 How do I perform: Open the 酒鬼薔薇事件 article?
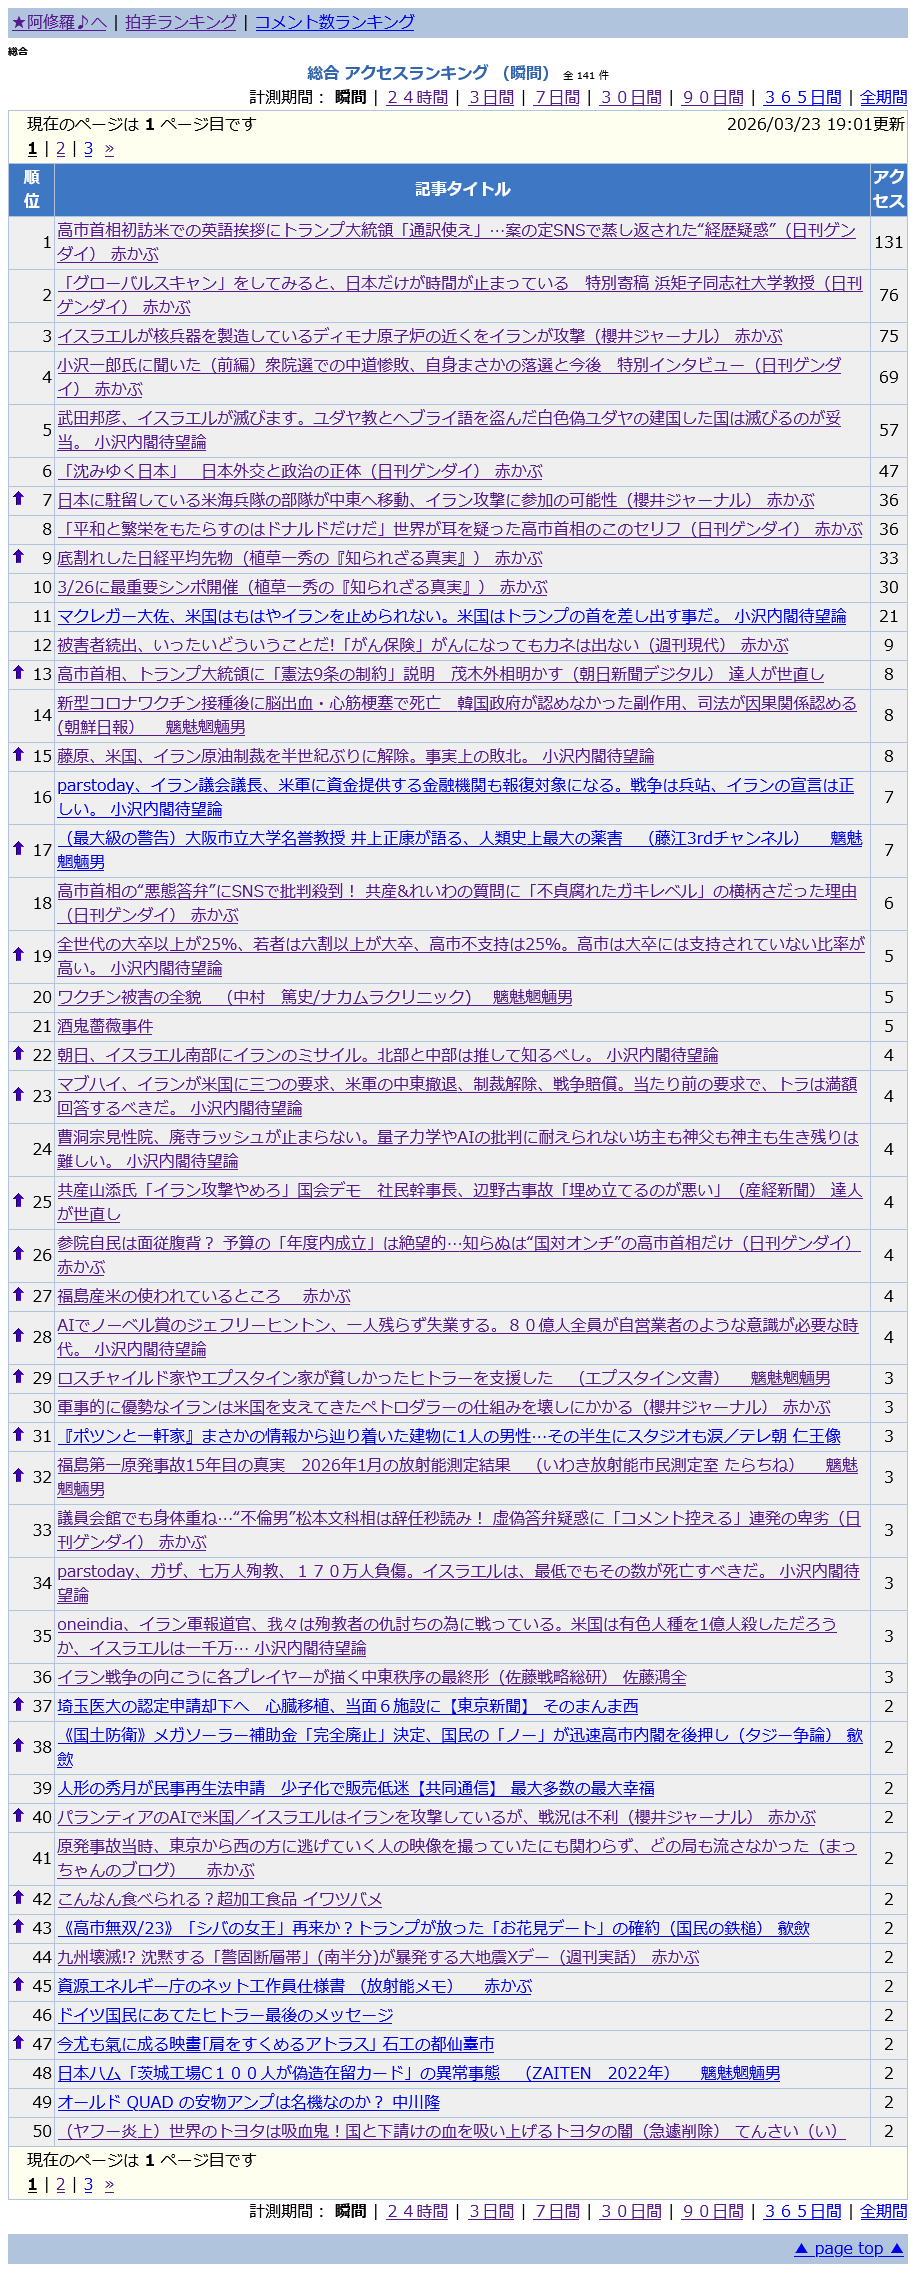point(105,1026)
